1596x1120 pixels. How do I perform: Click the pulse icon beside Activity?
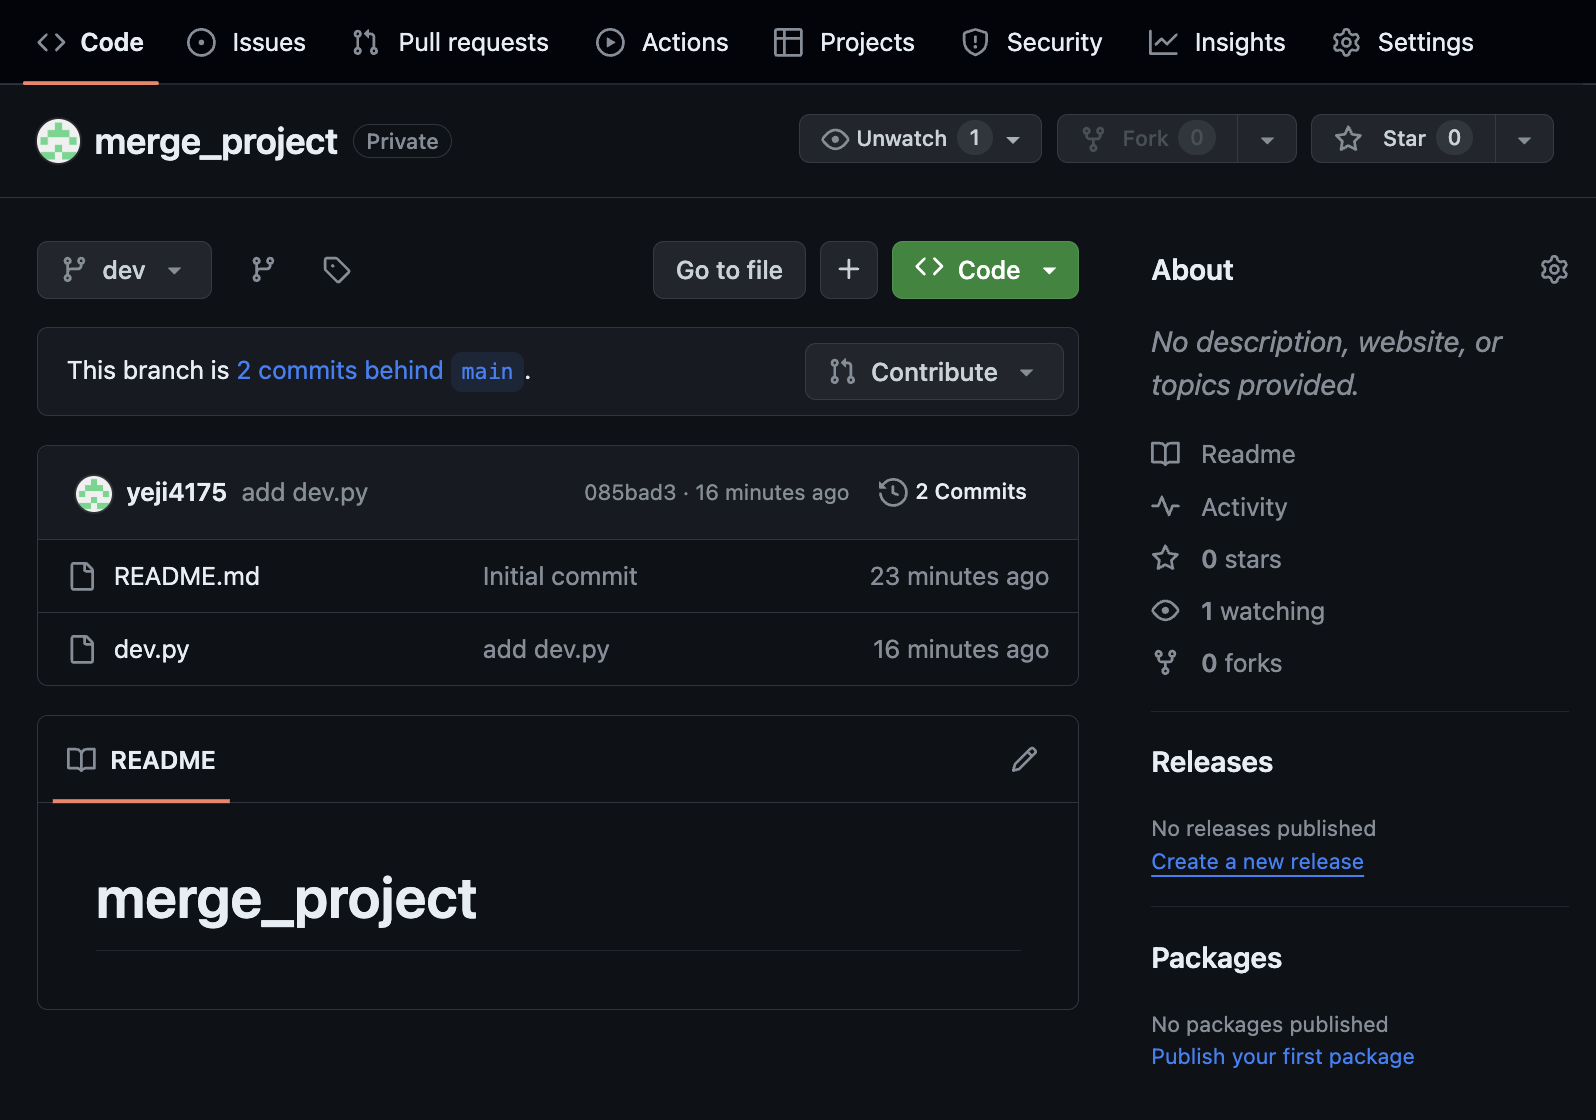tap(1165, 506)
